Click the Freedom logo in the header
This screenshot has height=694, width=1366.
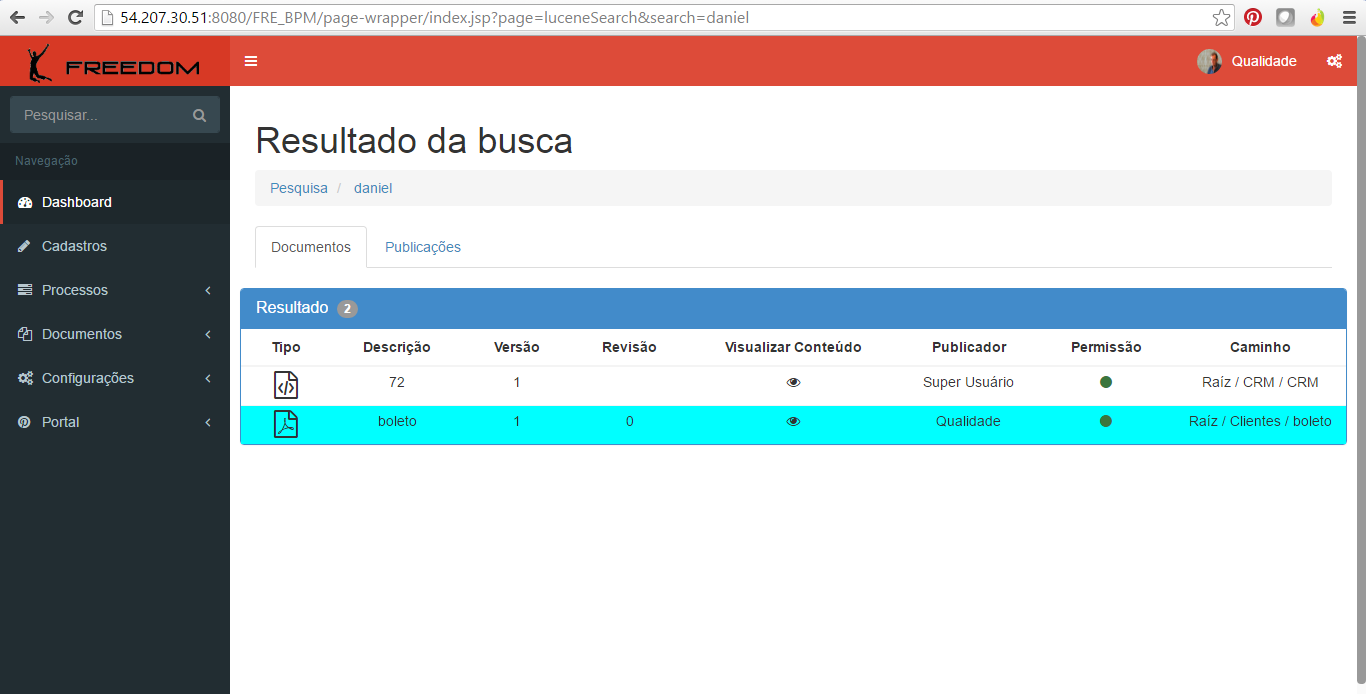coord(114,63)
